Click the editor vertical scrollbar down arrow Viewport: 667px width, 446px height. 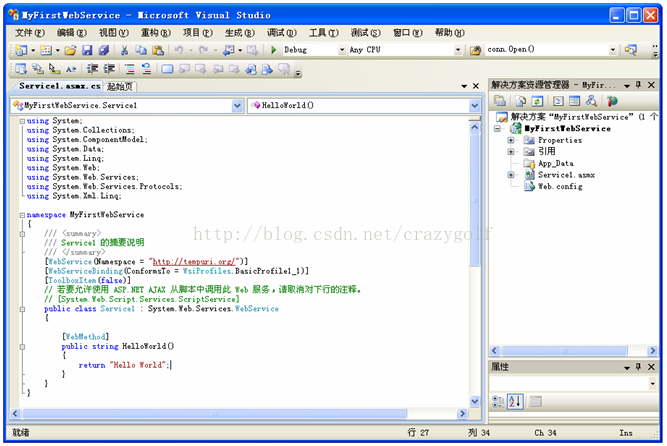point(475,401)
